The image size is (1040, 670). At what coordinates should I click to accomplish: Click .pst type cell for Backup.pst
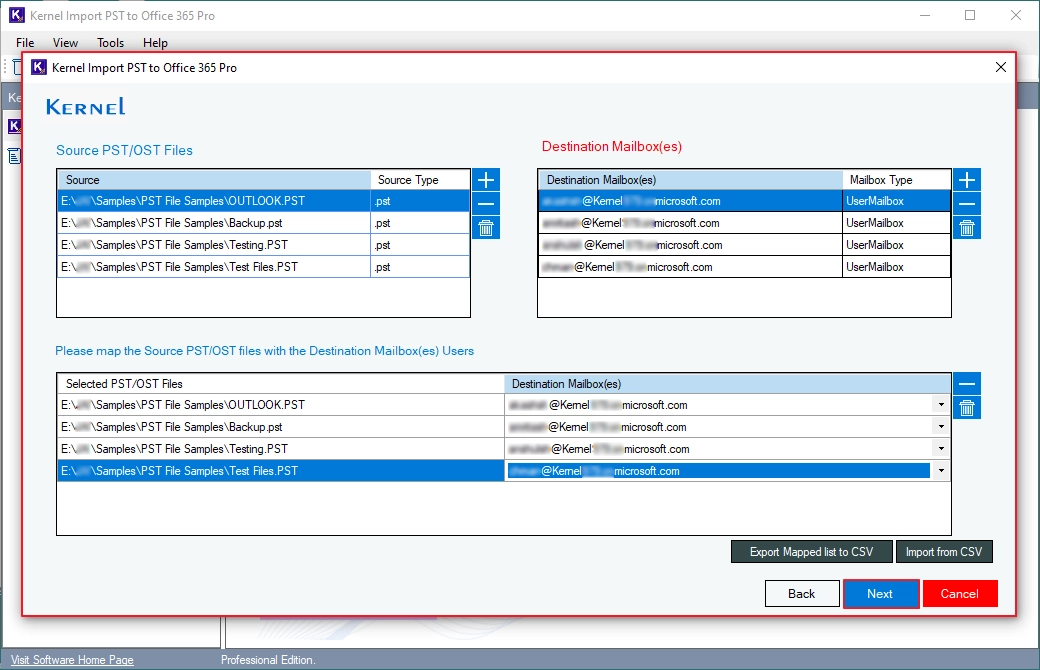420,223
